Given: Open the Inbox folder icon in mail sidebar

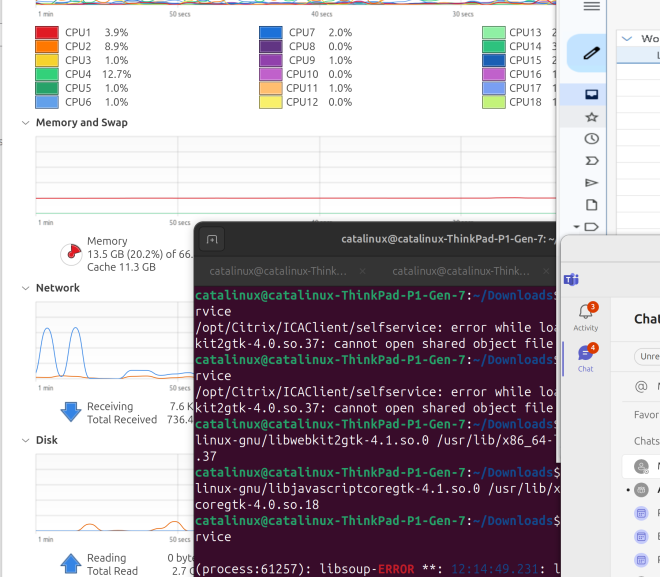Looking at the screenshot, I should coord(591,94).
